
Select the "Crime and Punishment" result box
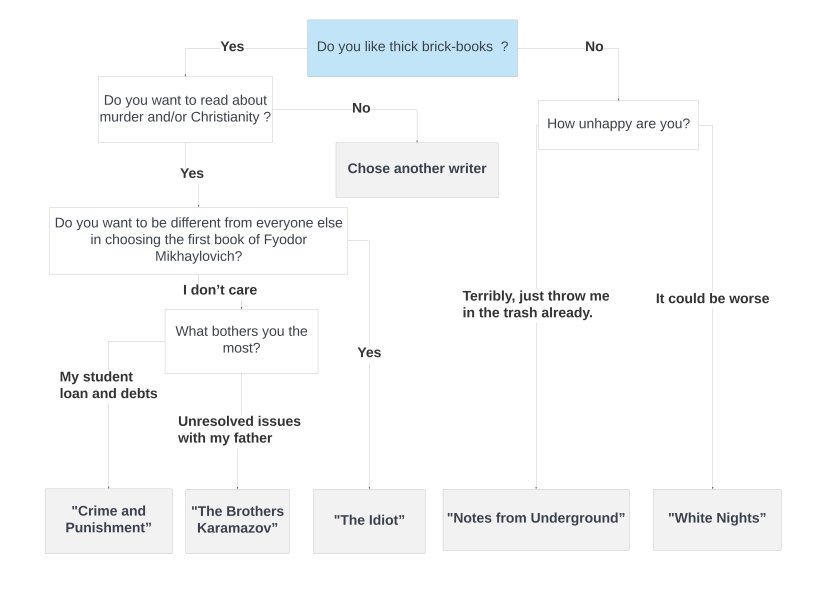pos(108,521)
